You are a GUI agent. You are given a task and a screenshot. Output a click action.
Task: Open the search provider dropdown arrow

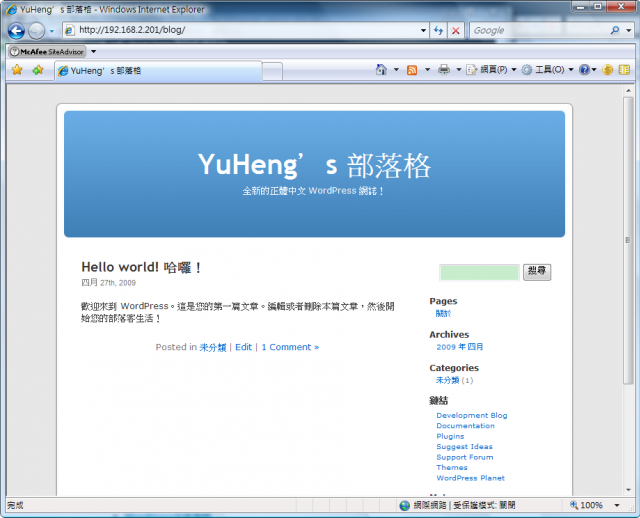point(629,30)
